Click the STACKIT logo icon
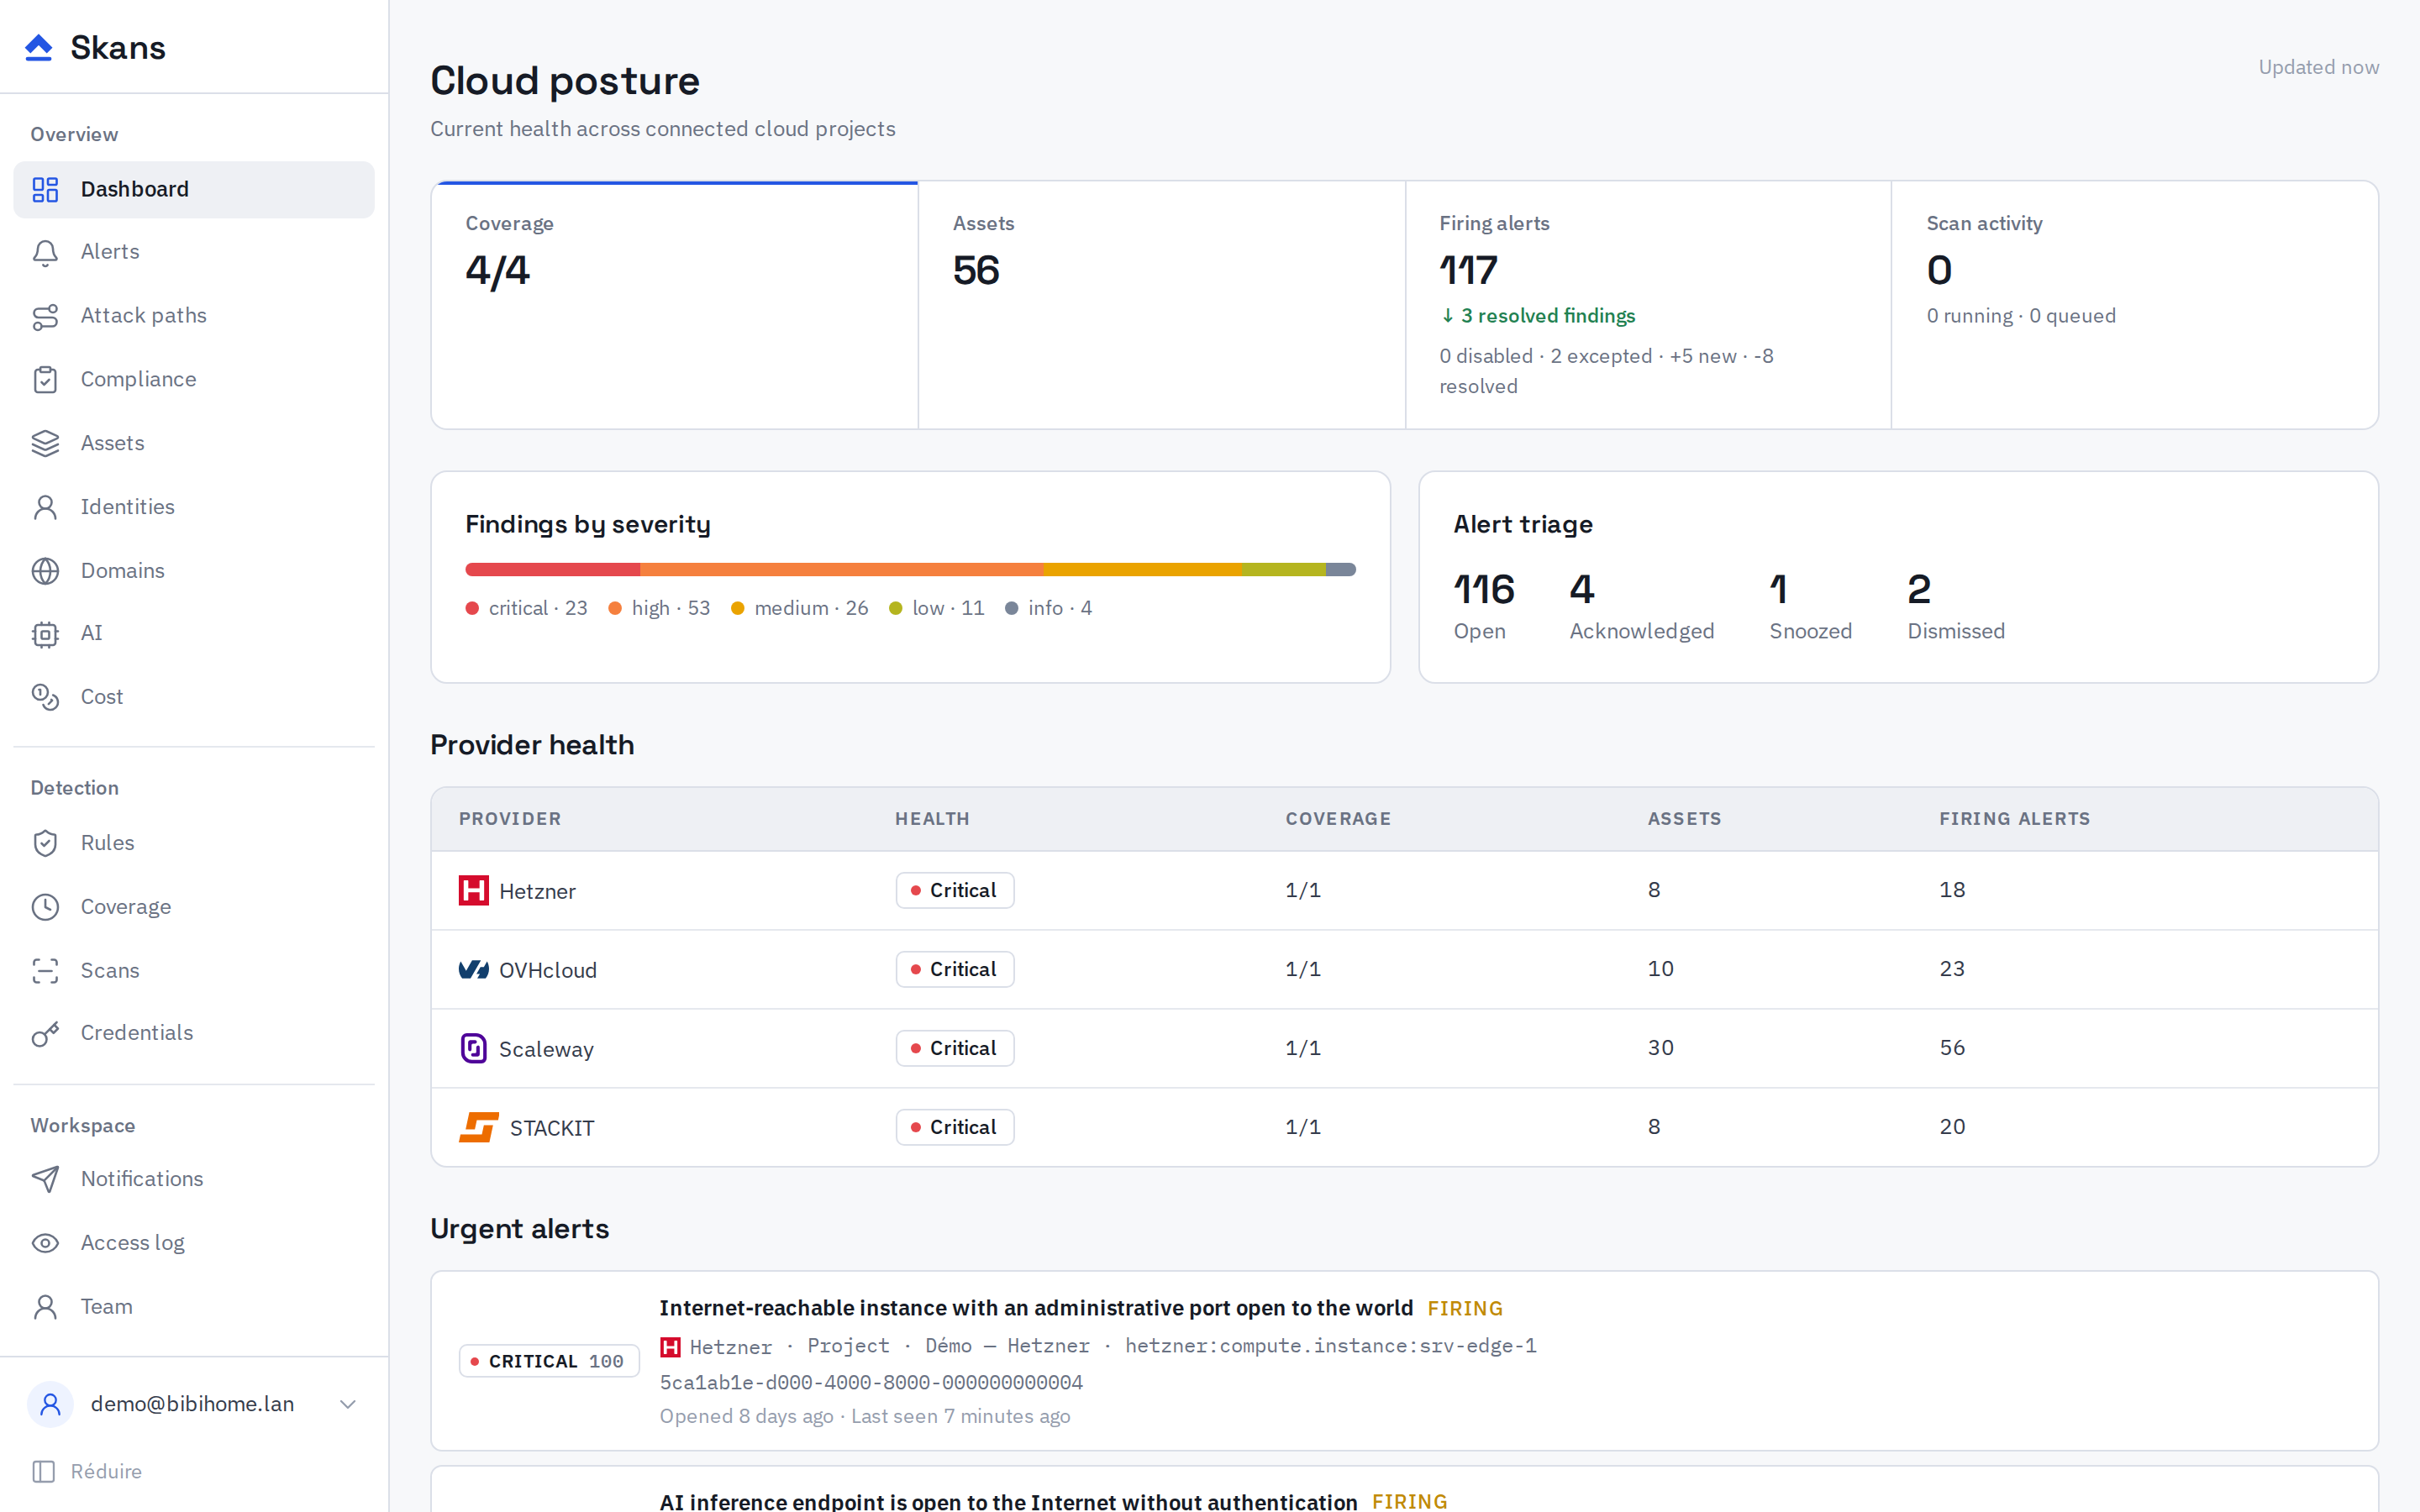2420x1512 pixels. point(479,1127)
